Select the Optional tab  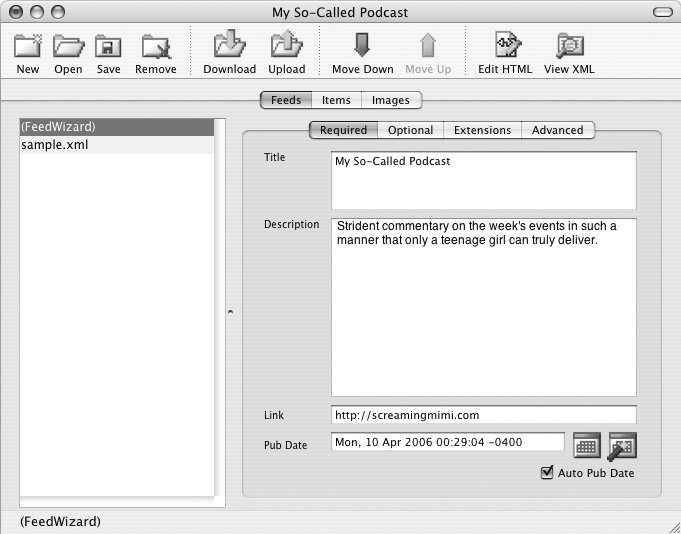[x=410, y=130]
